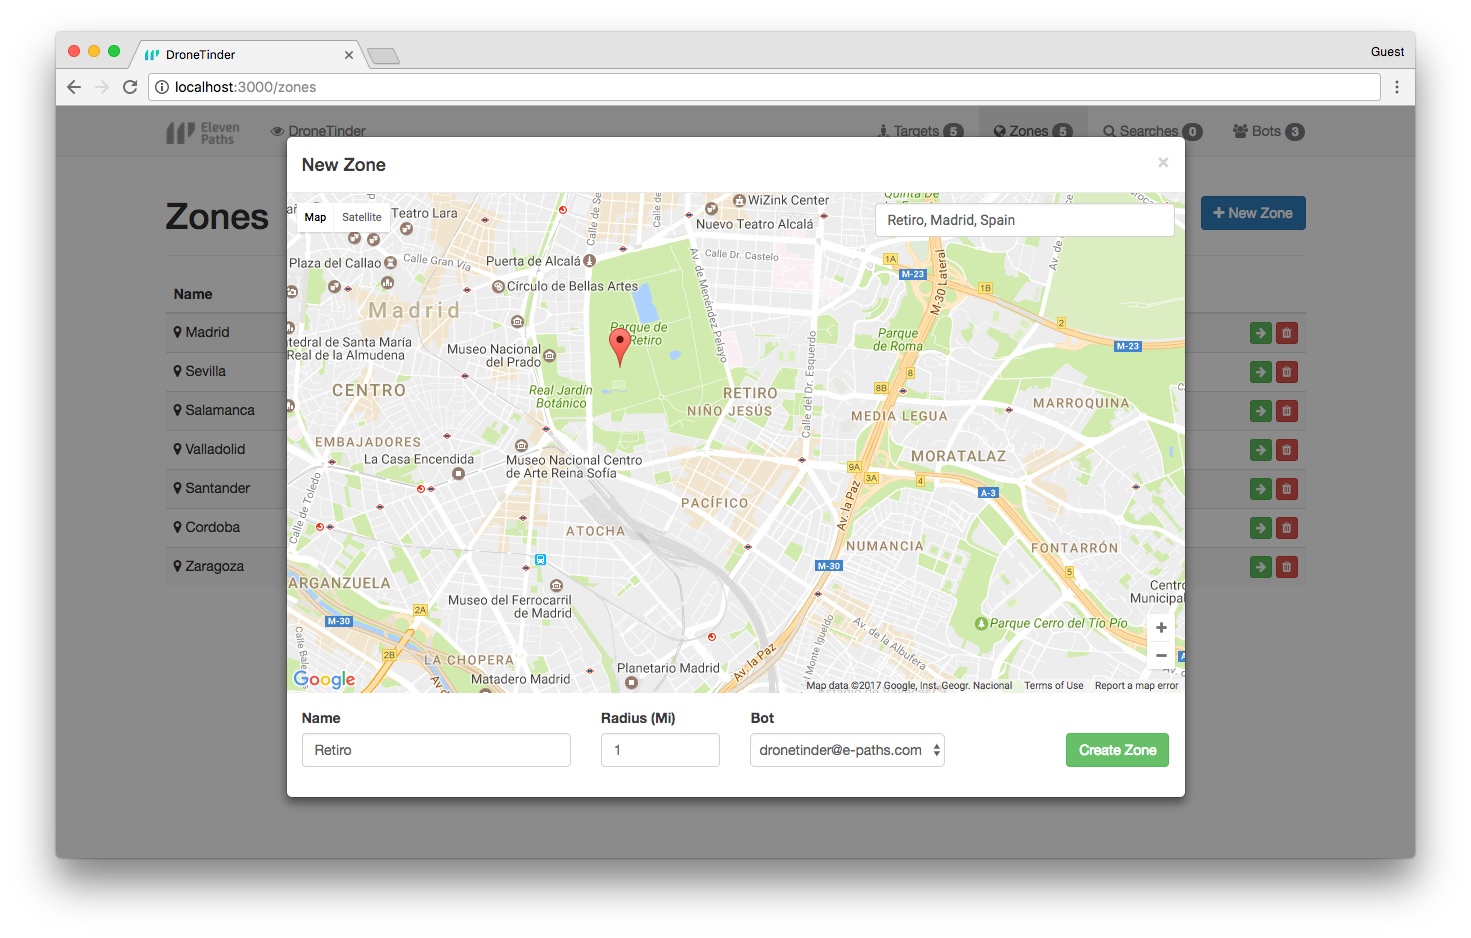
Task: Click the browser back arrow
Action: click(x=74, y=87)
